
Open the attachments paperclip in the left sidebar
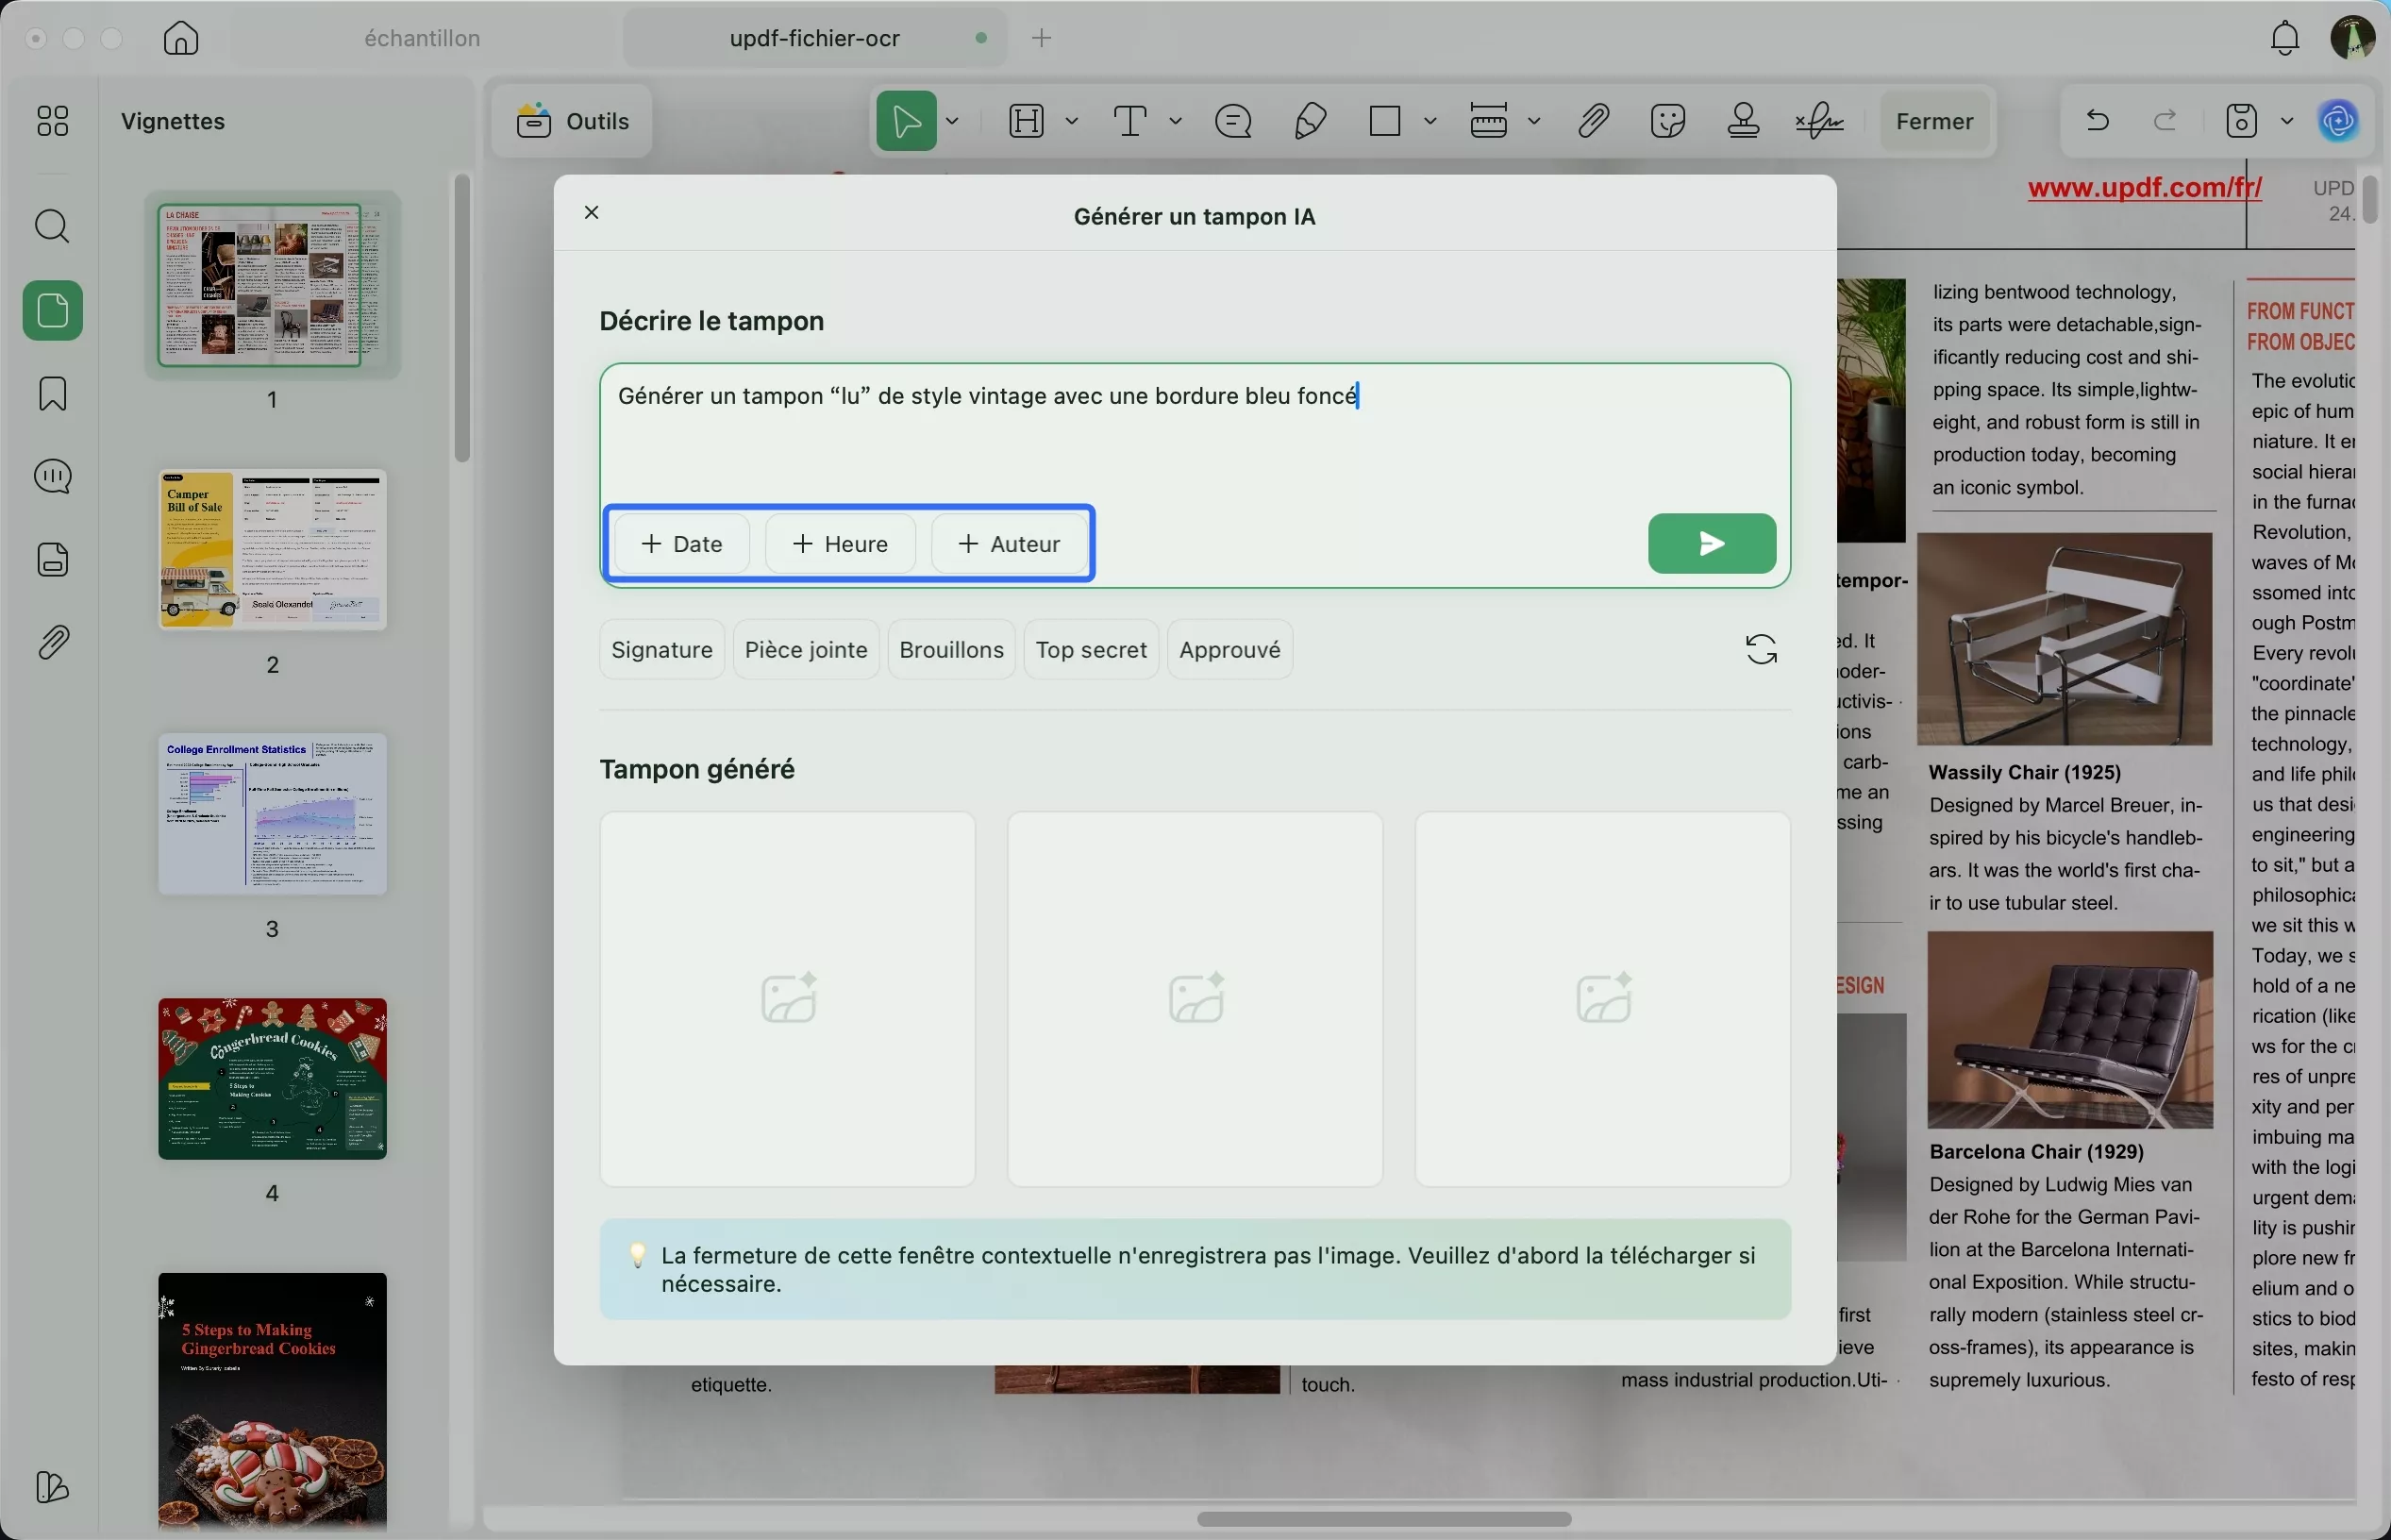coord(52,642)
